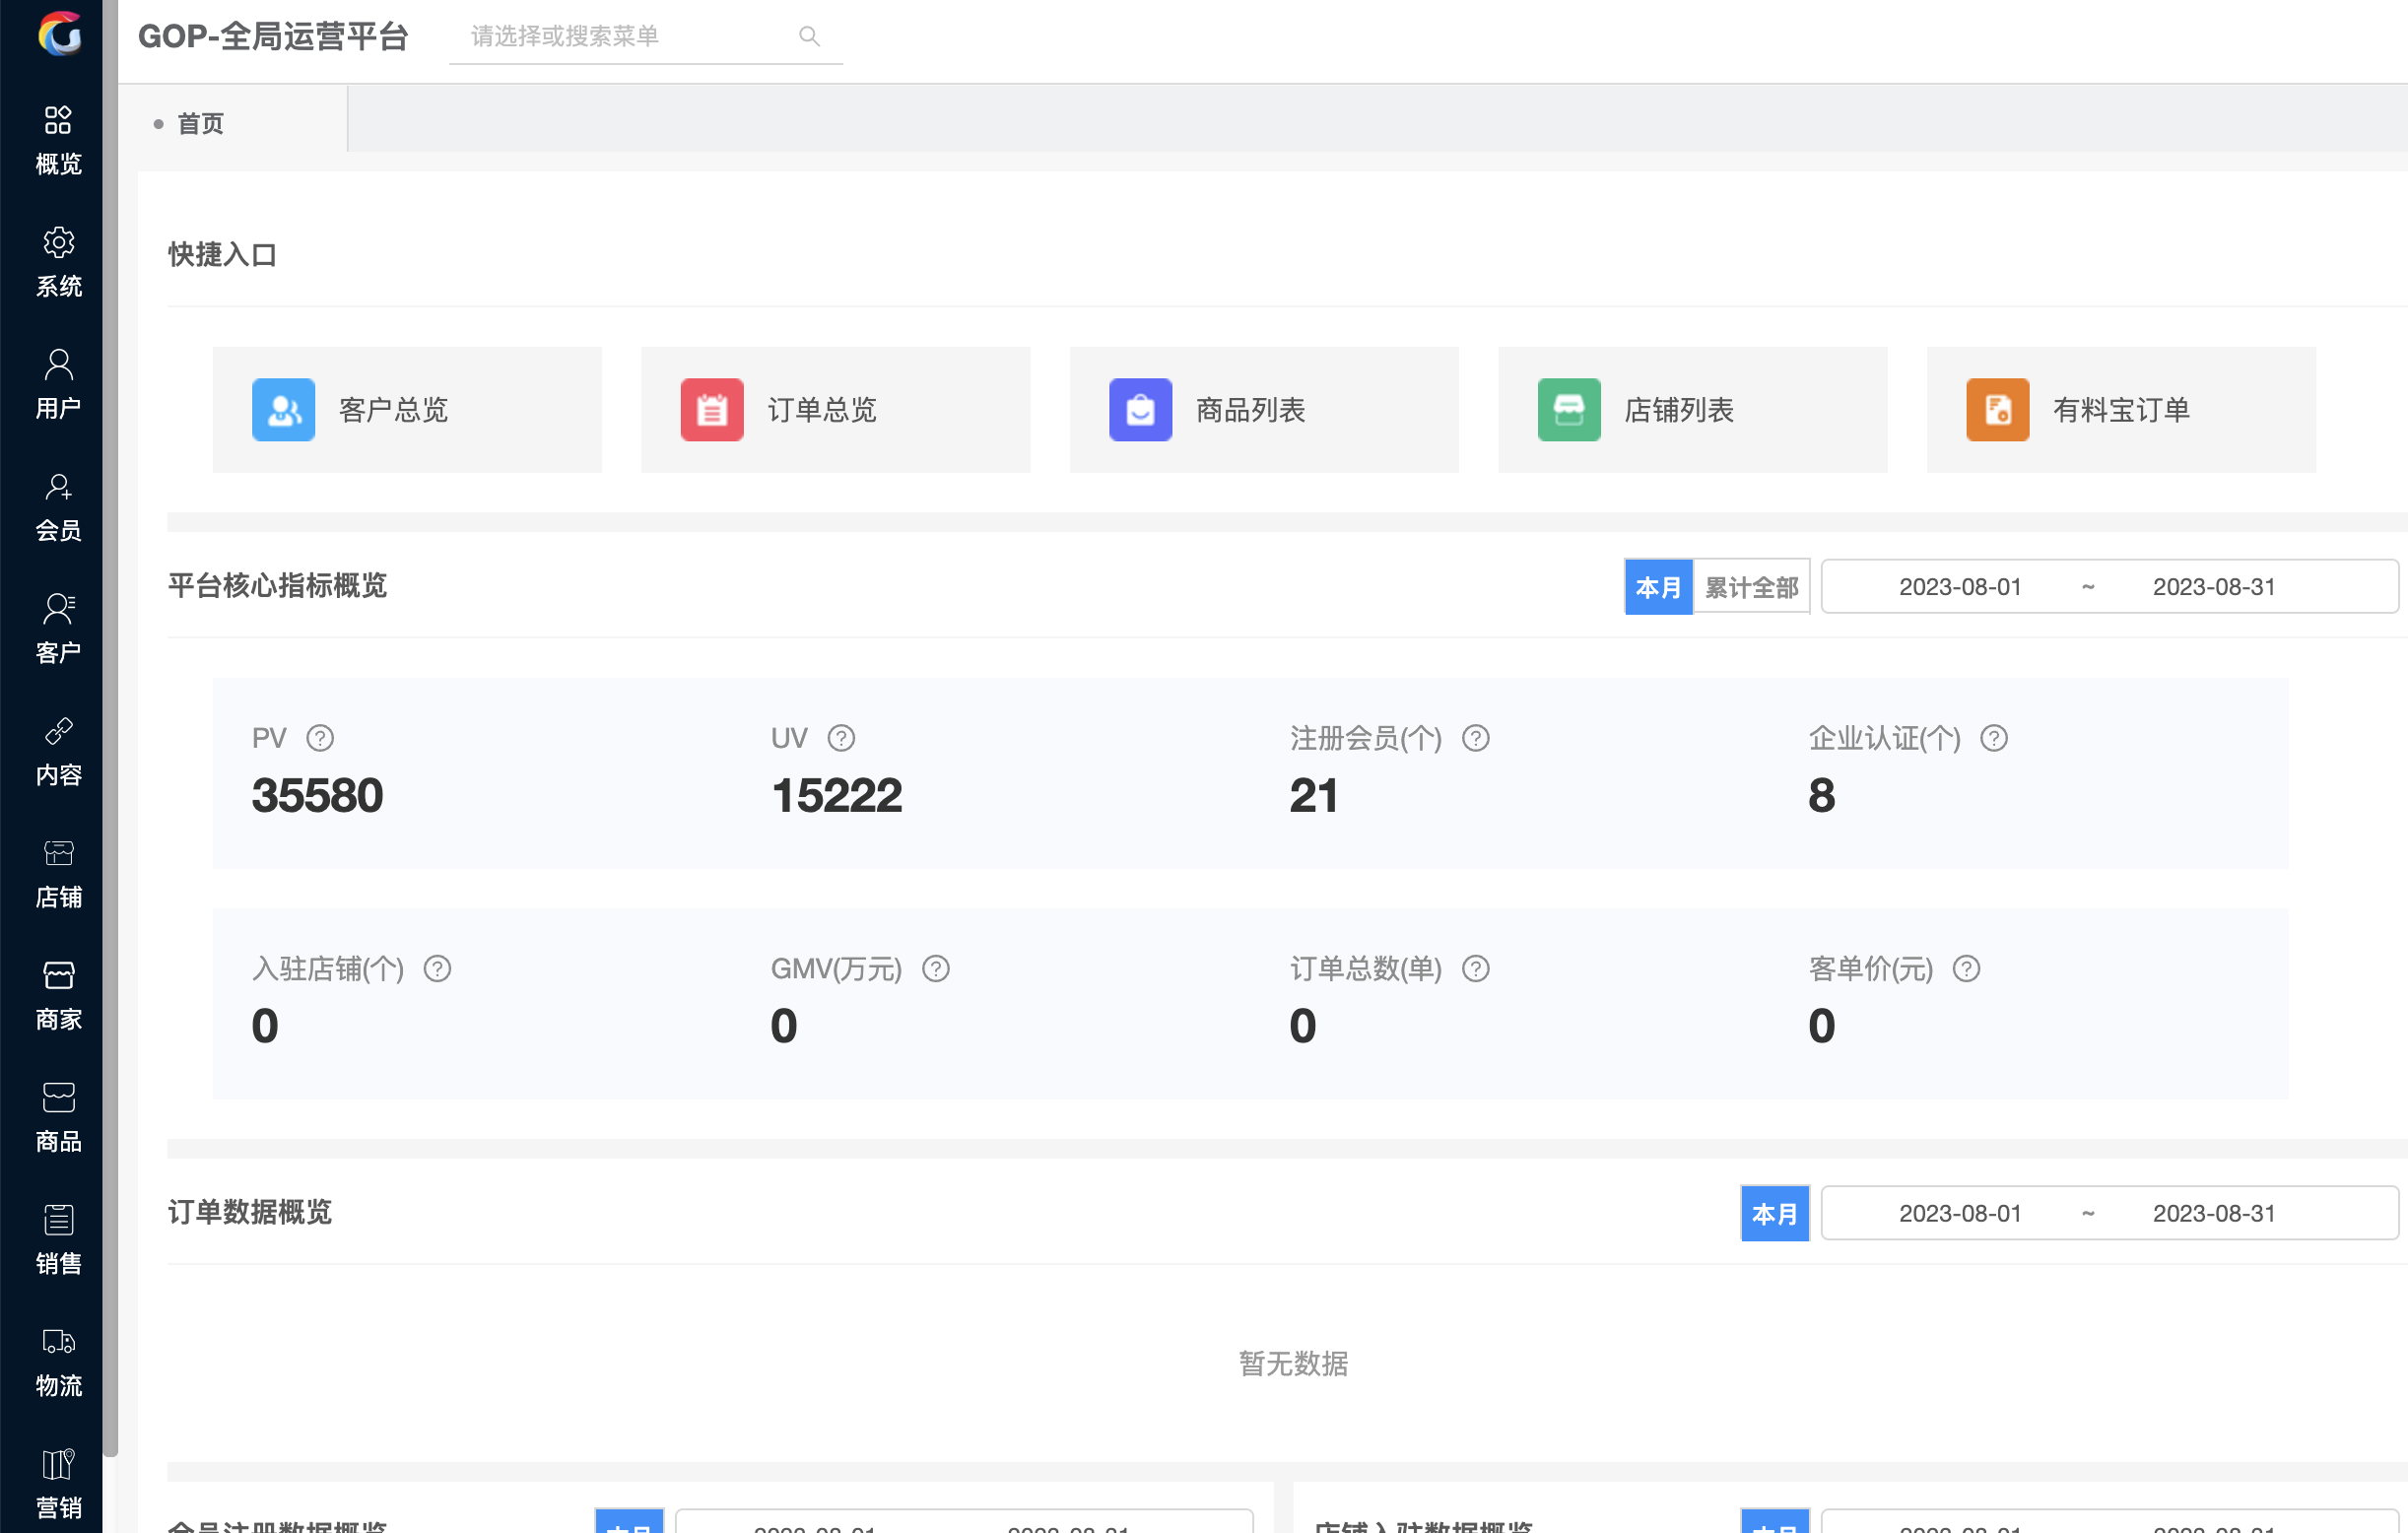Viewport: 2408px width, 1533px height.
Task: Select 本月 in 订单数据概览
Action: click(x=1774, y=1213)
